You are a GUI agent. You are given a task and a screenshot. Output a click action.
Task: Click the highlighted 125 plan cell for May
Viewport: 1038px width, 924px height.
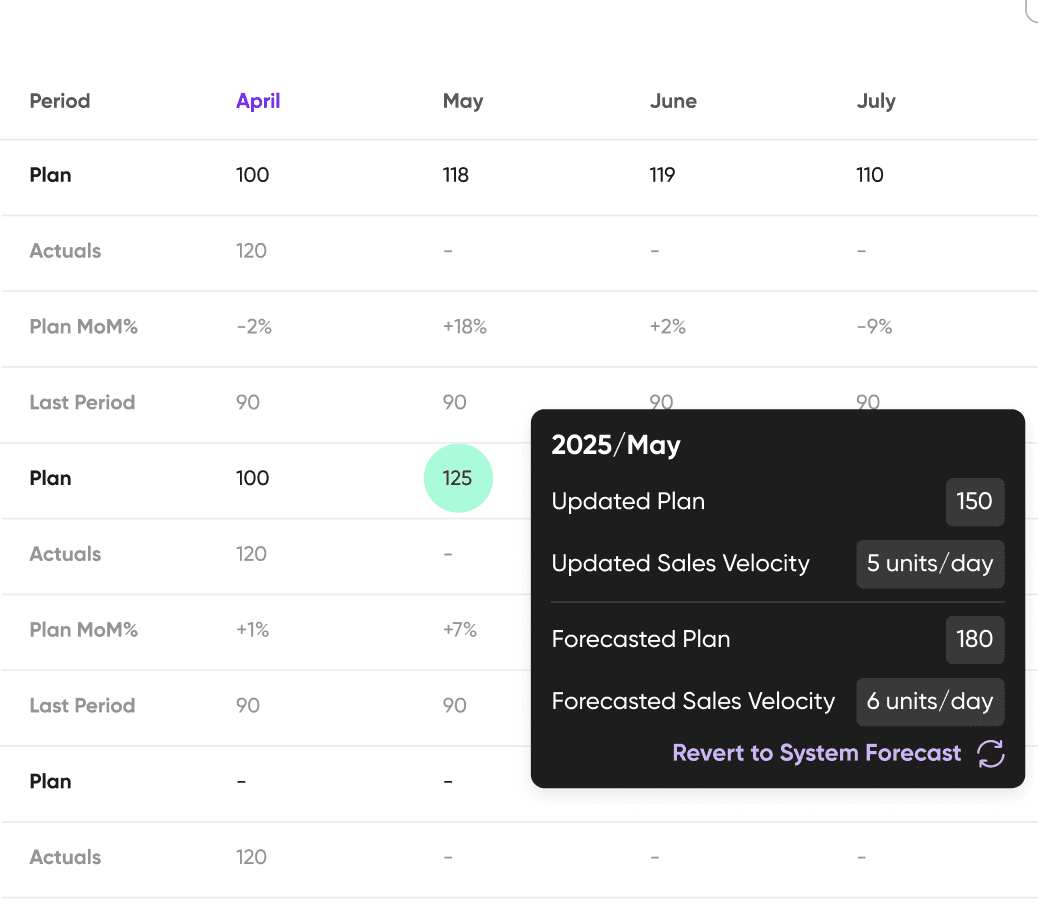pyautogui.click(x=458, y=478)
